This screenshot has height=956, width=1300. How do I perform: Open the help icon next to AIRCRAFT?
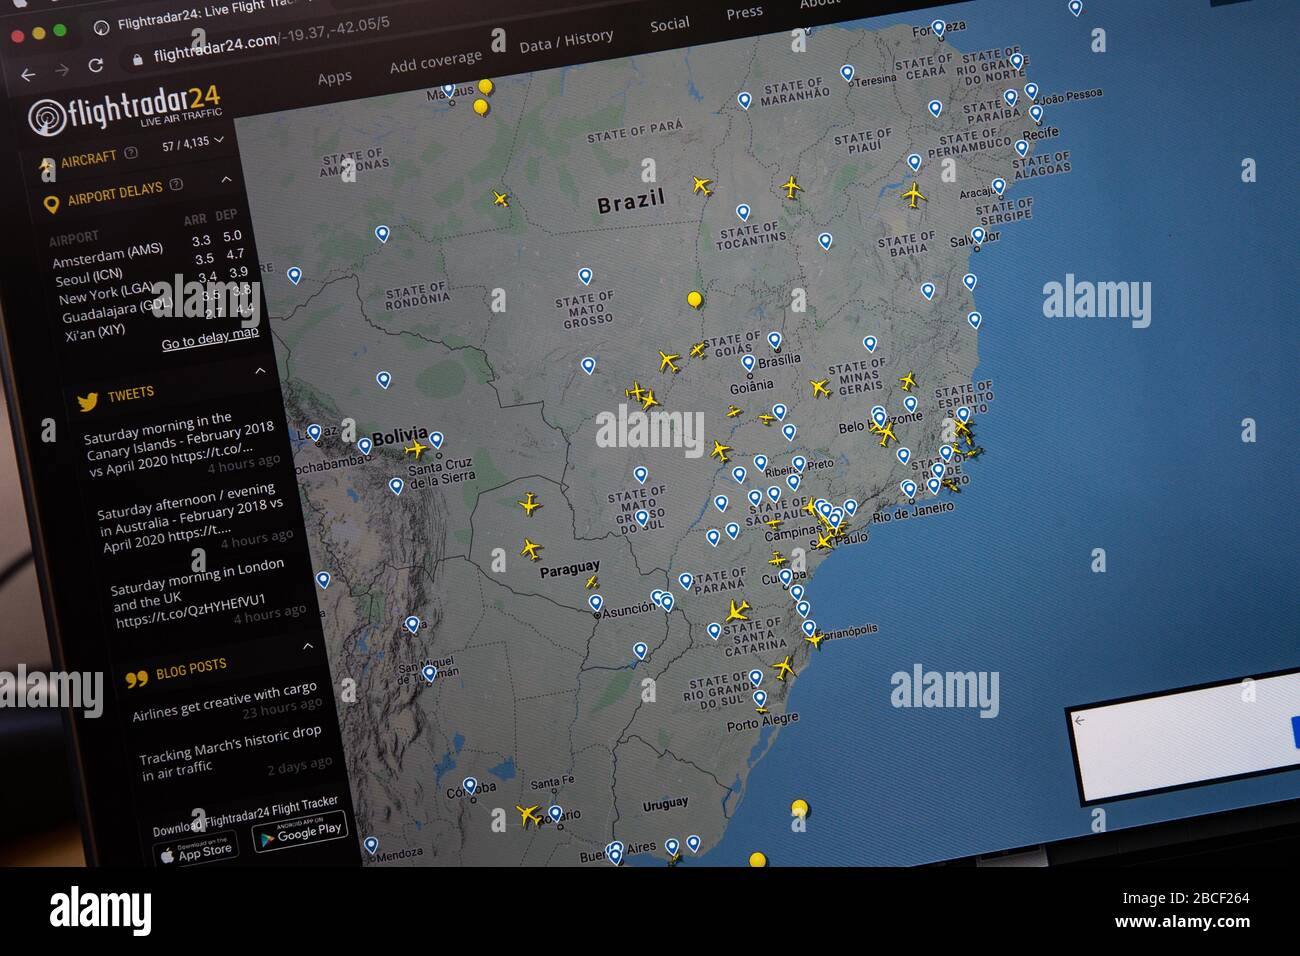pyautogui.click(x=130, y=153)
